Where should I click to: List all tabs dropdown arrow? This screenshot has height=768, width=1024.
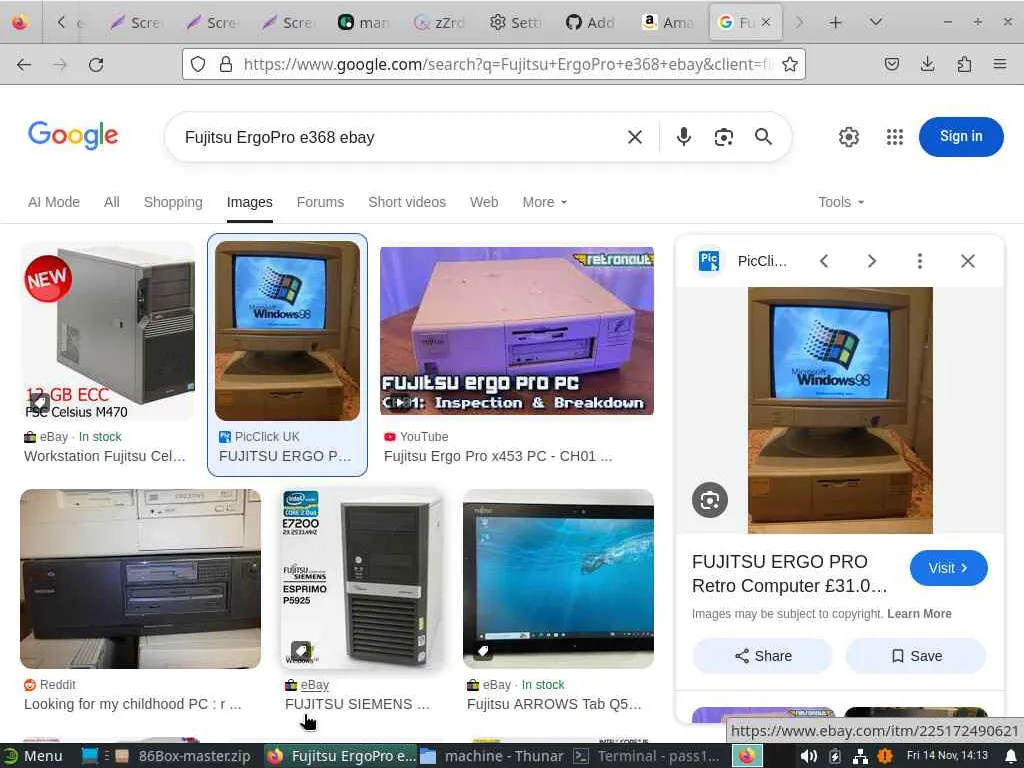pyautogui.click(x=876, y=22)
